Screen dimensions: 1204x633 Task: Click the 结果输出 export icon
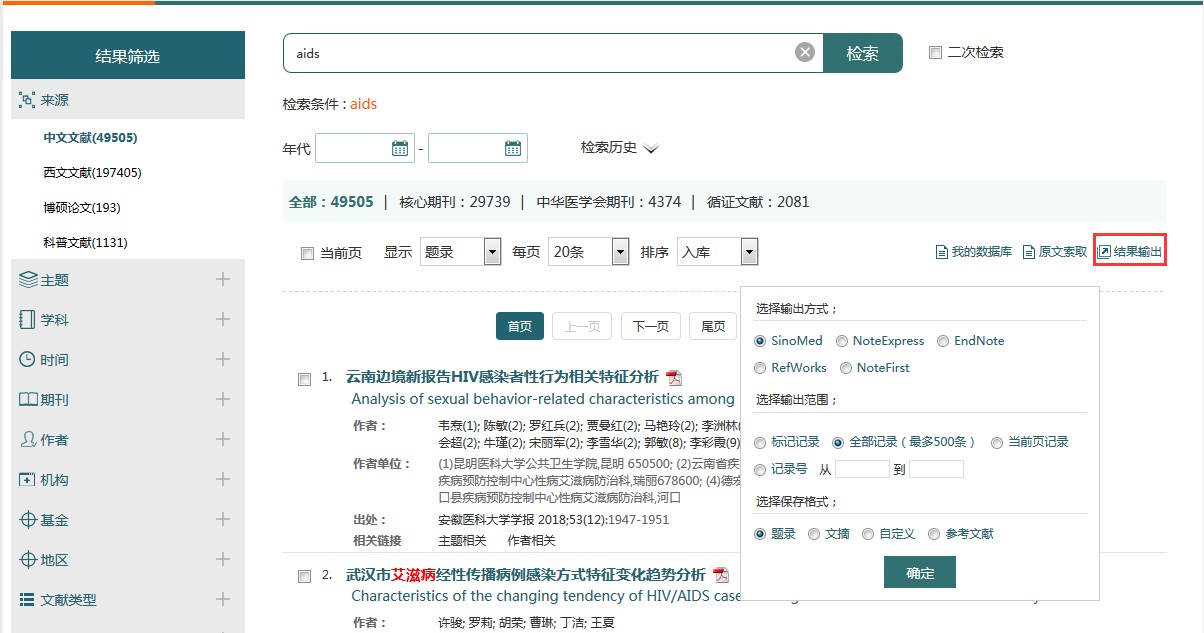coord(1104,252)
